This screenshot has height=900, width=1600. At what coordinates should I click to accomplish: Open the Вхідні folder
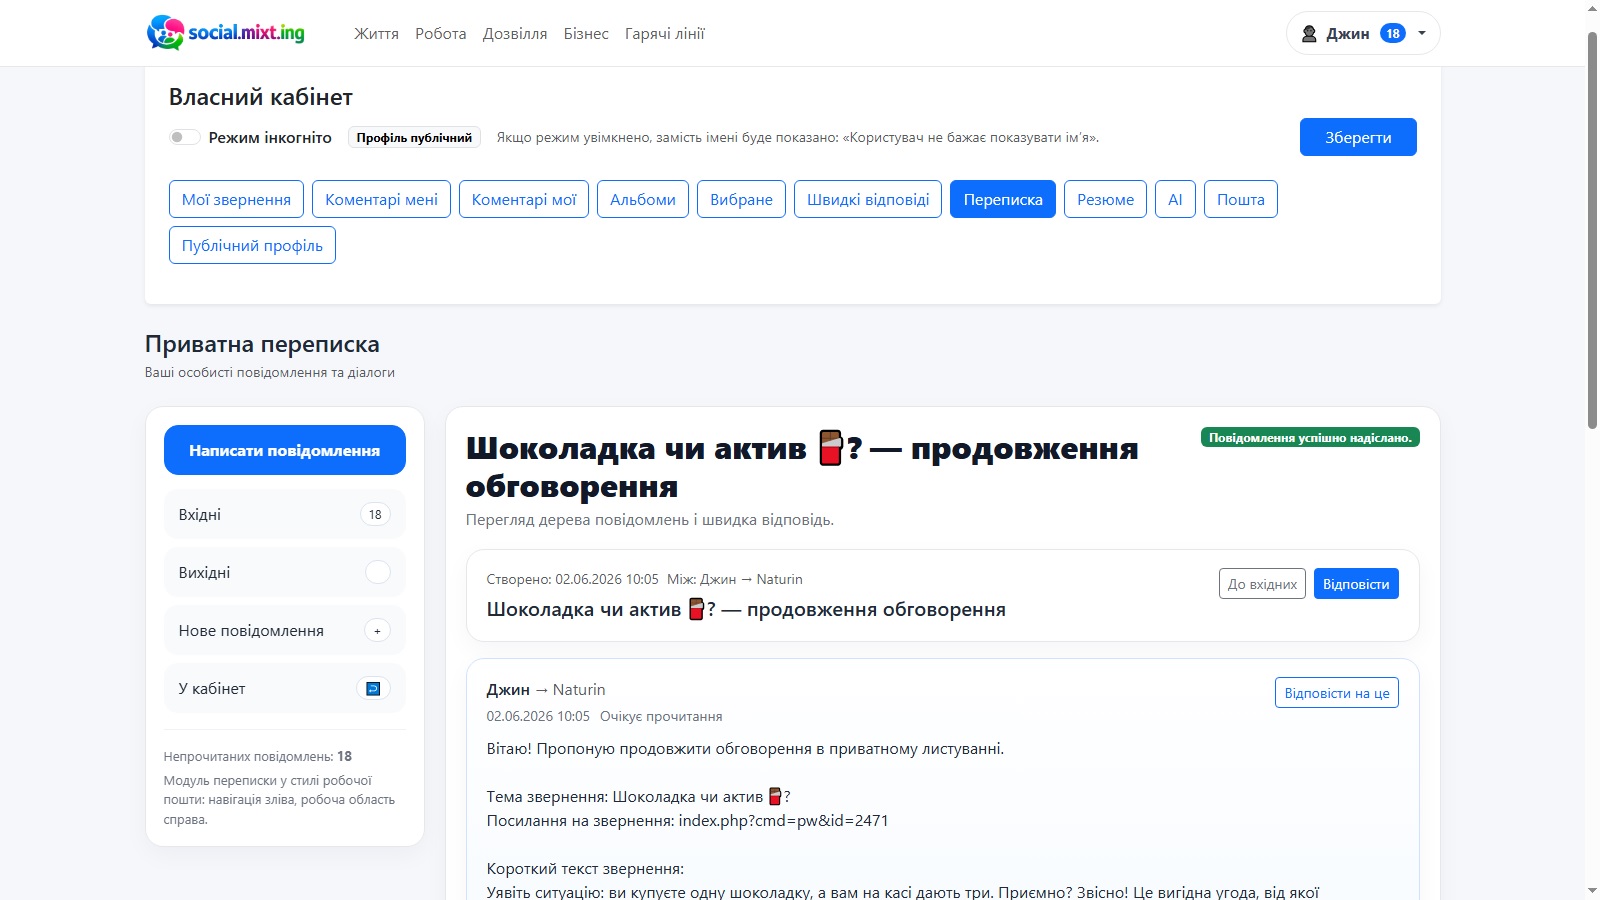point(285,514)
